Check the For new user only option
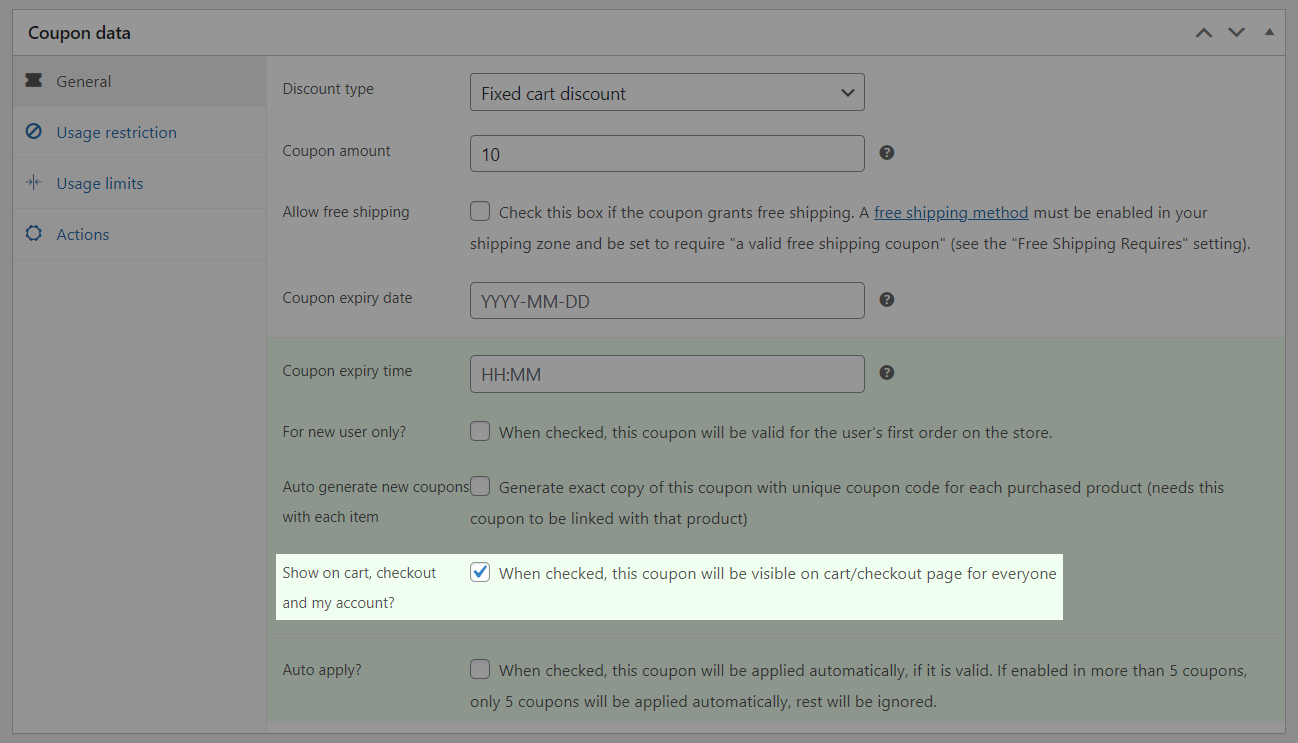 coord(480,431)
